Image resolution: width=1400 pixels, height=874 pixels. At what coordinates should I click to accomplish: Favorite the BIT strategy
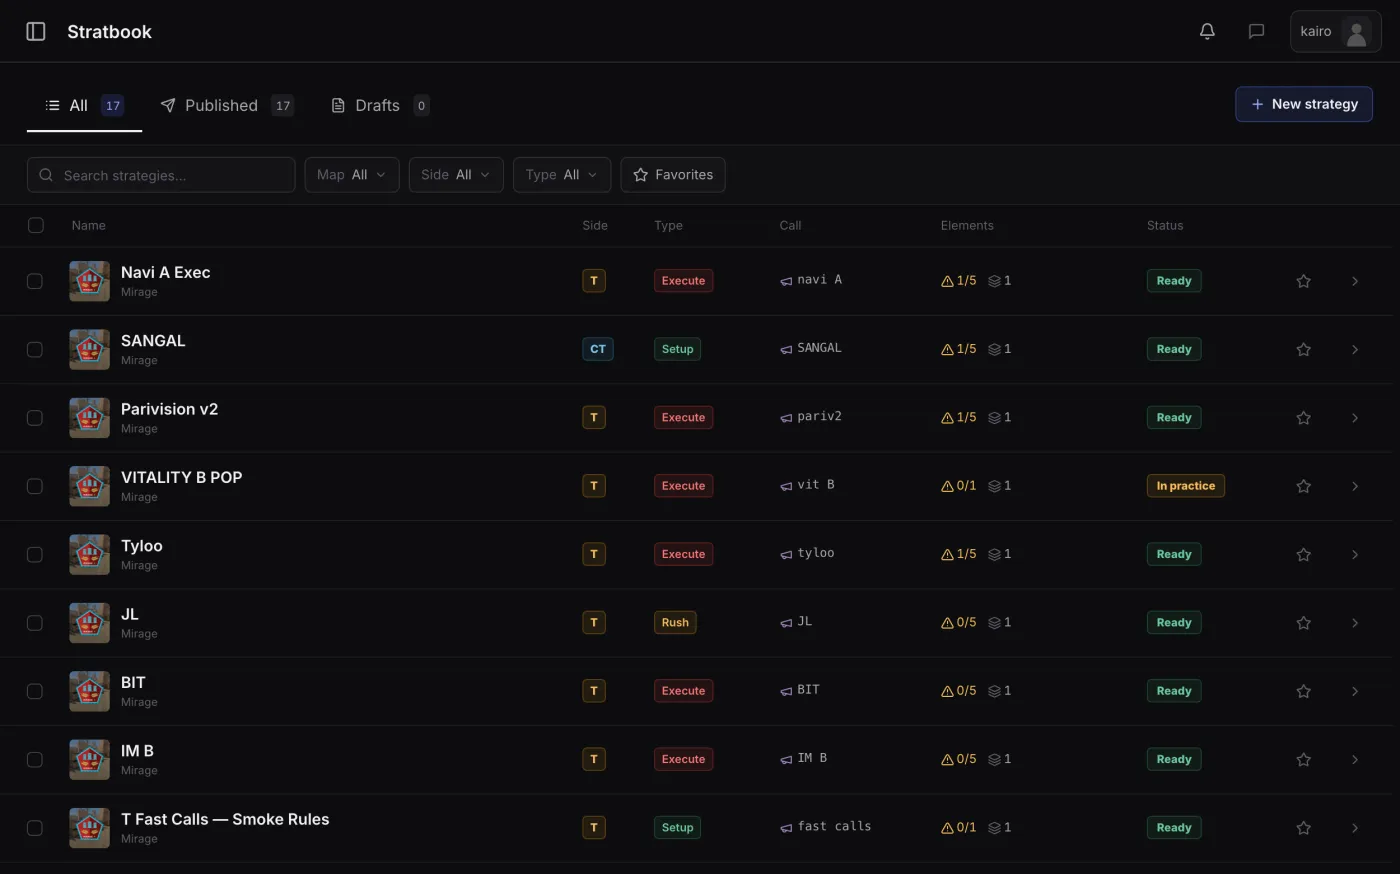click(x=1303, y=691)
